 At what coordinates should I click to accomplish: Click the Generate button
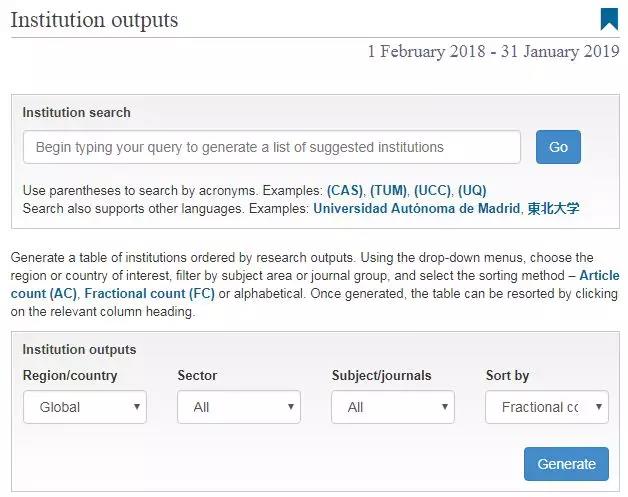tap(566, 464)
